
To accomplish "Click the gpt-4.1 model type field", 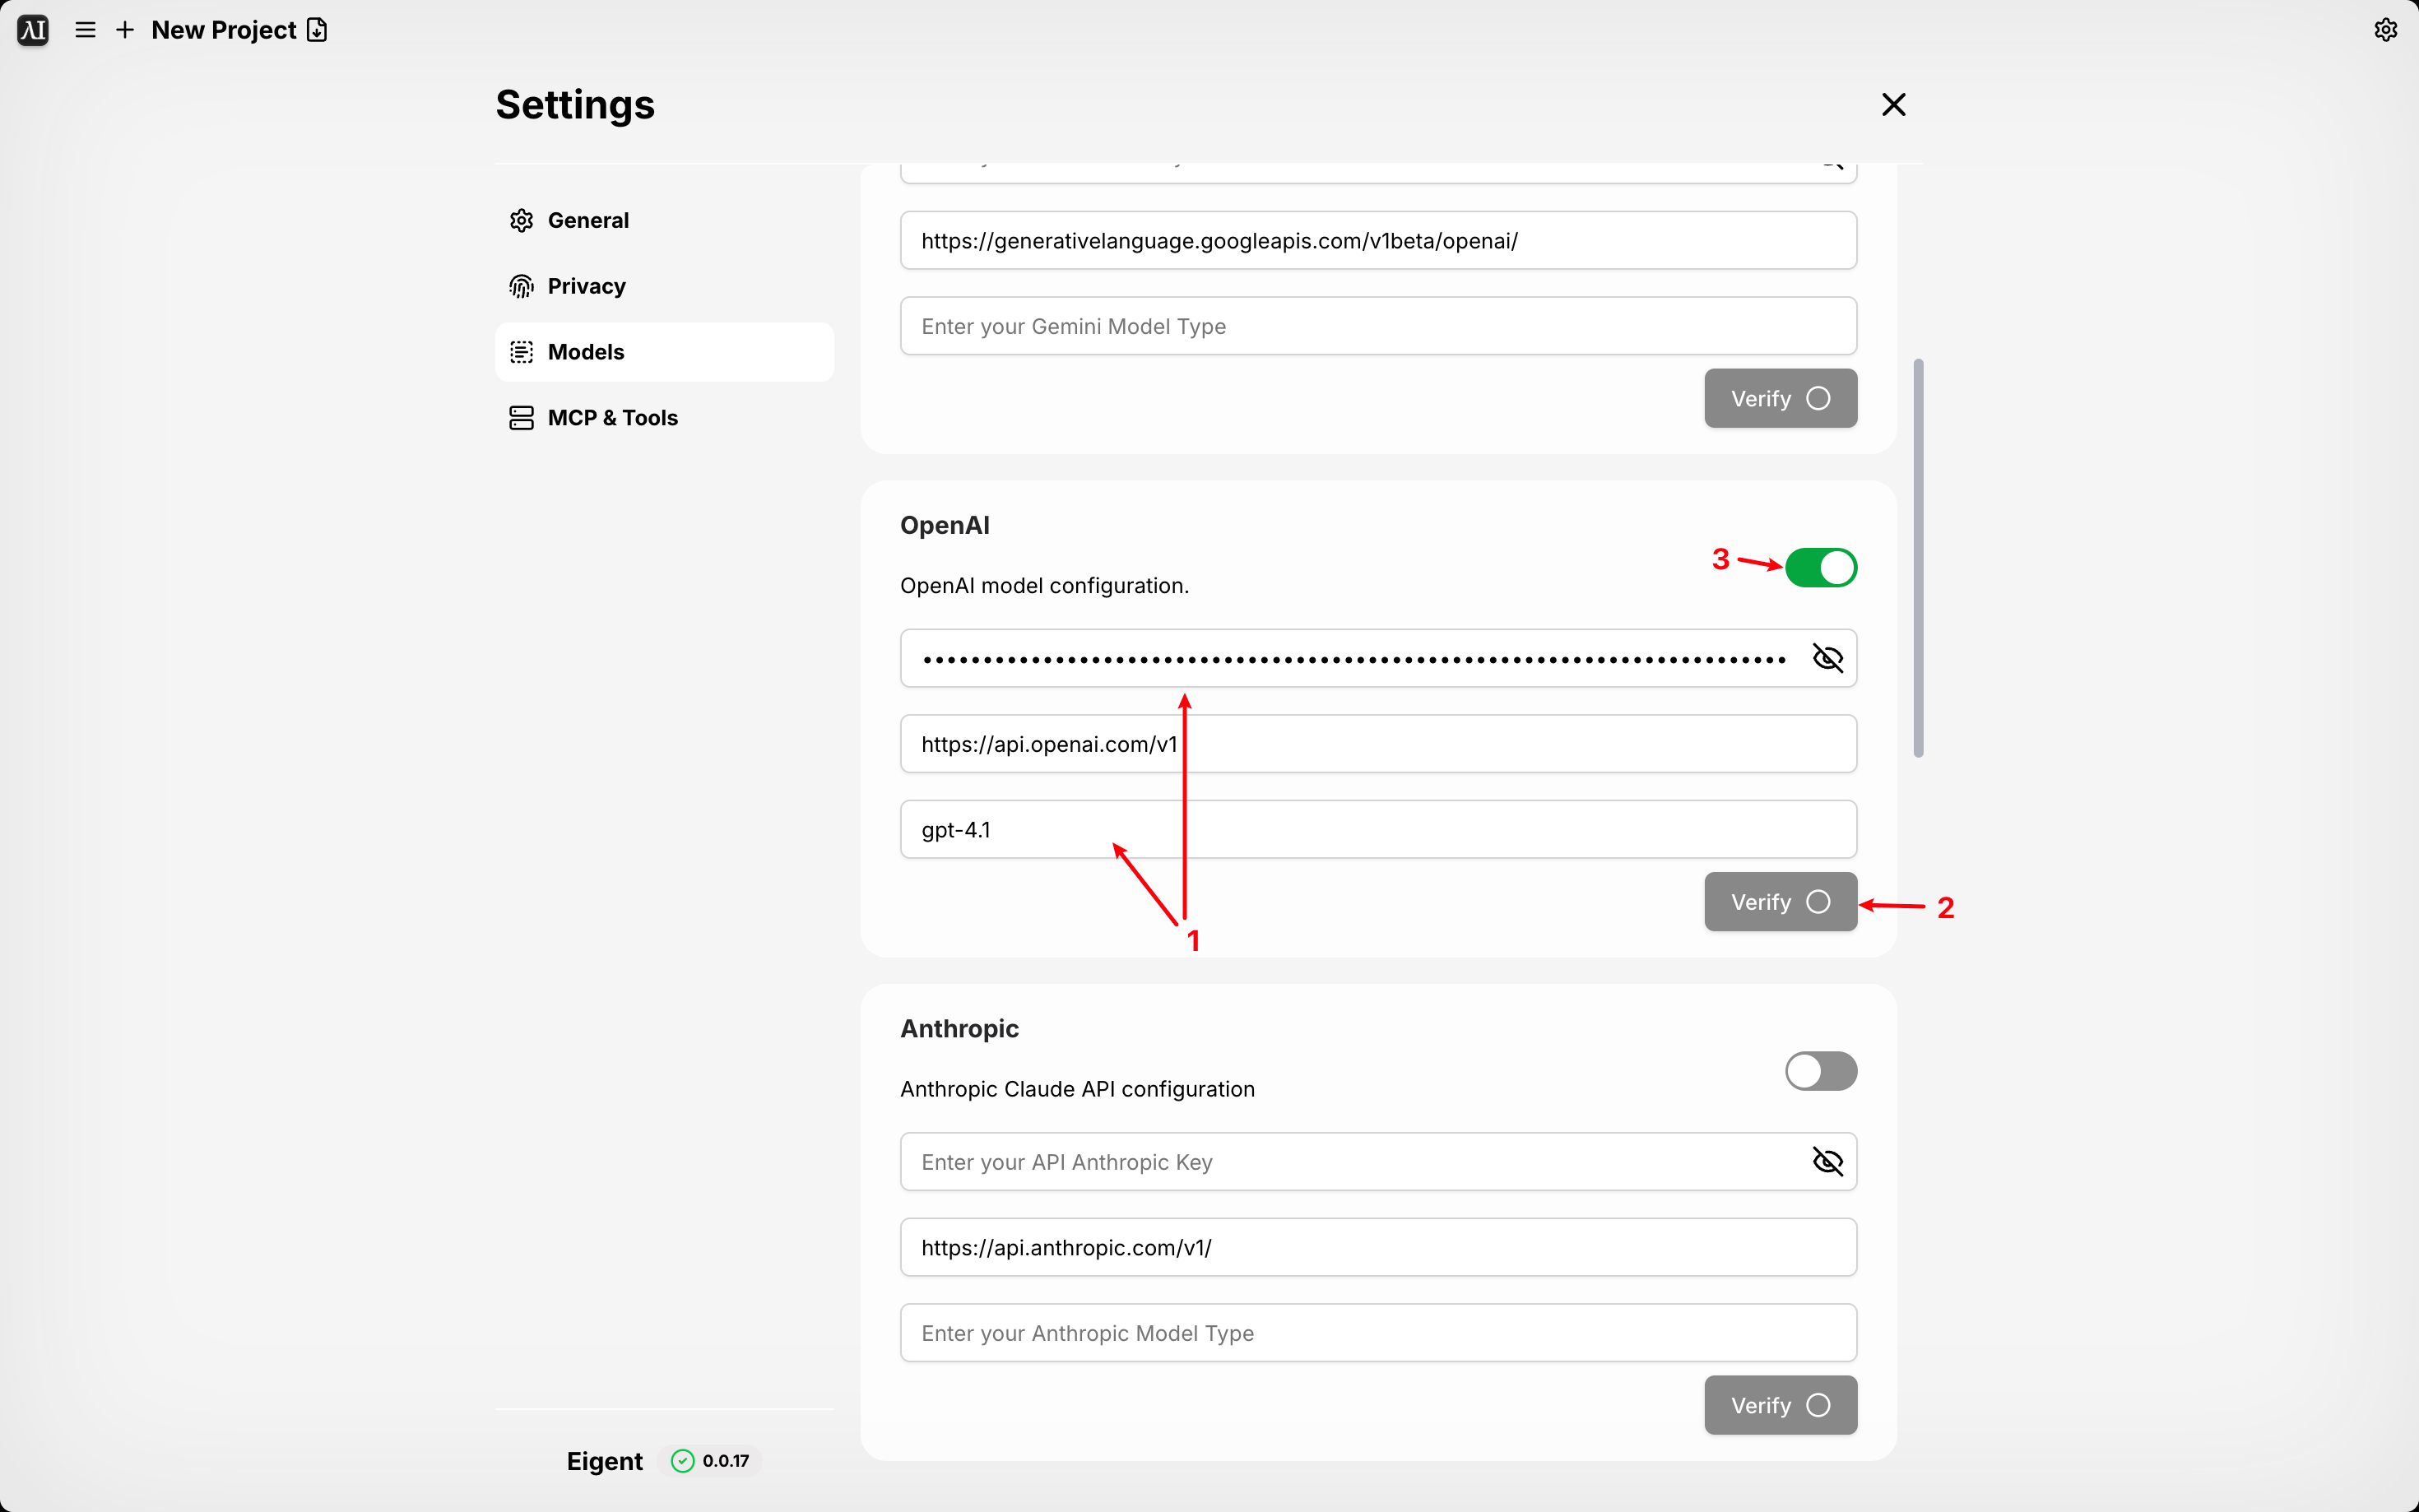I will point(1378,829).
